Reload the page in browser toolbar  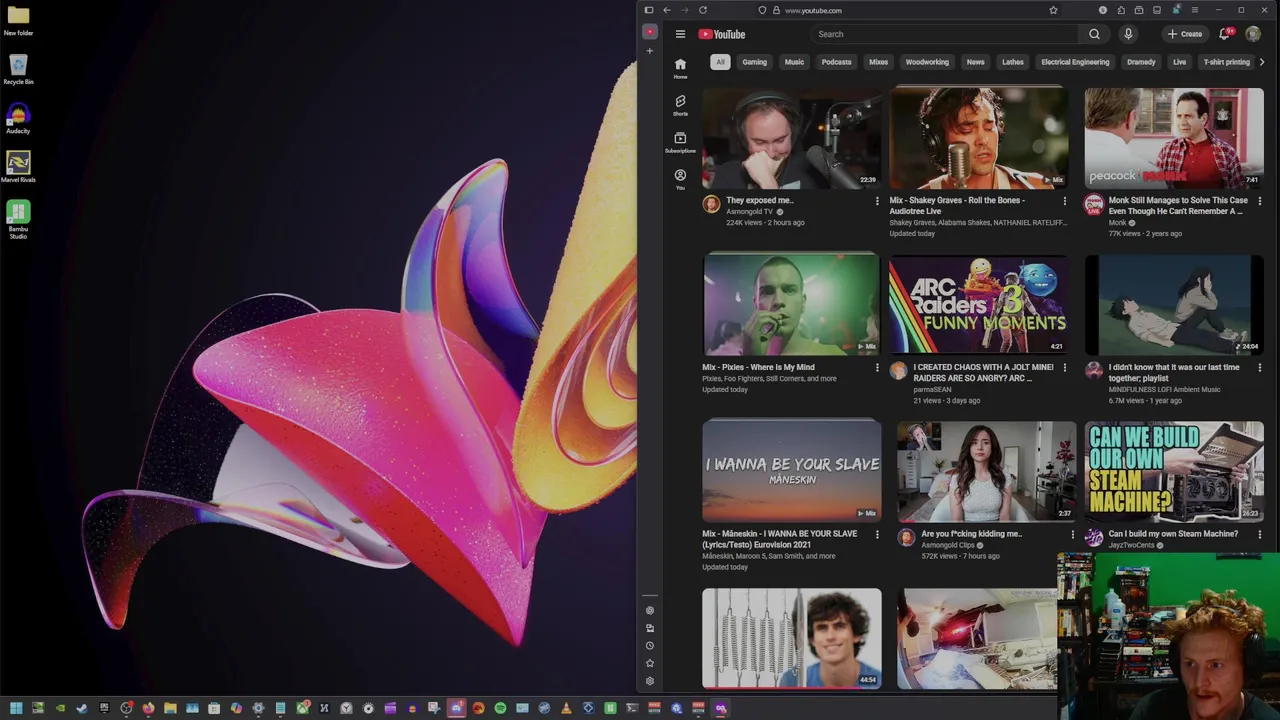tap(703, 10)
